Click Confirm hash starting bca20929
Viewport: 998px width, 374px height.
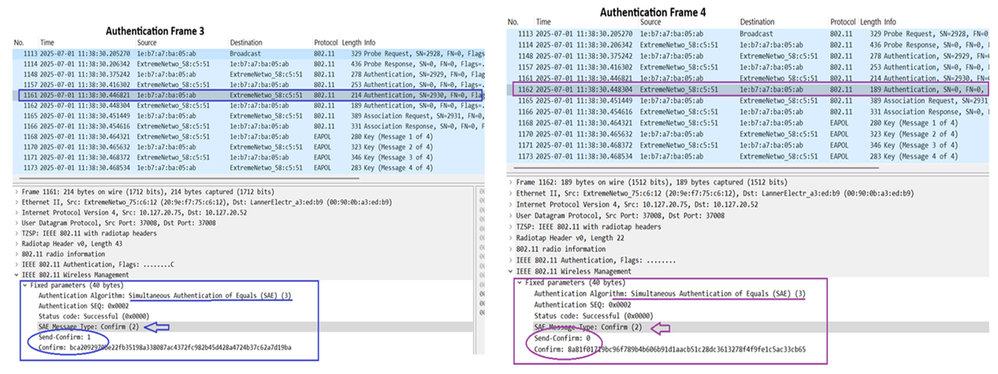click(x=164, y=347)
